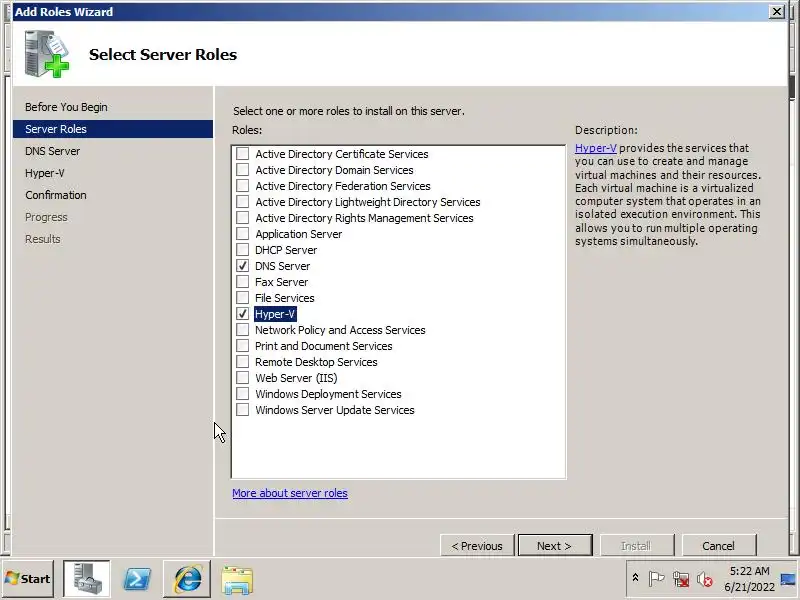Check Active Directory Lightweight Directory Services
Viewport: 800px width, 600px height.
pyautogui.click(x=242, y=202)
